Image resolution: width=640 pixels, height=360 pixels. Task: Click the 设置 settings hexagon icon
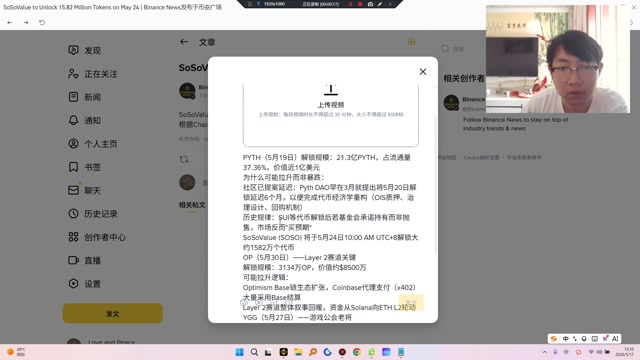click(x=73, y=283)
